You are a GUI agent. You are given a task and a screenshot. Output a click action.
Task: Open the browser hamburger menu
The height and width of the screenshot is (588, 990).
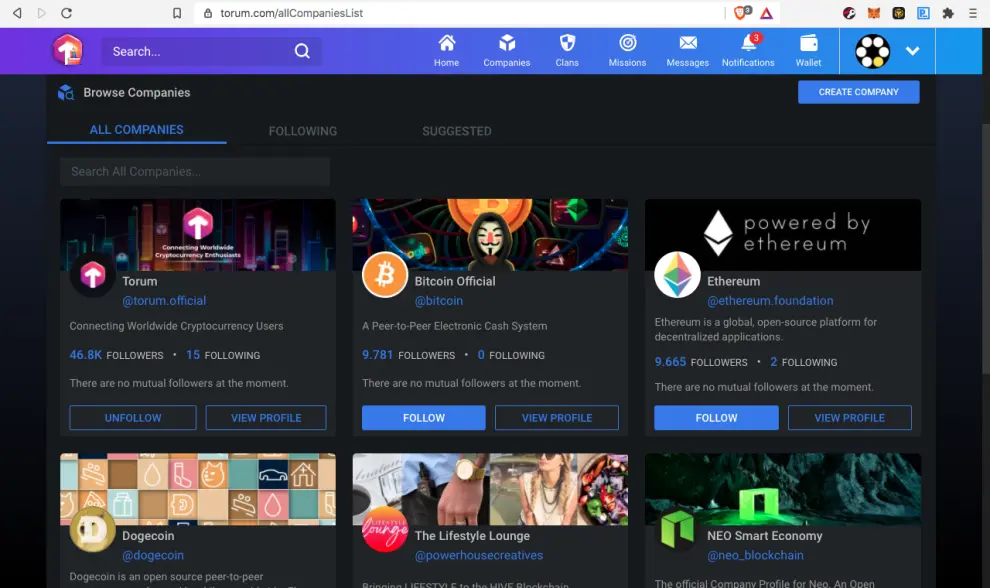click(973, 13)
